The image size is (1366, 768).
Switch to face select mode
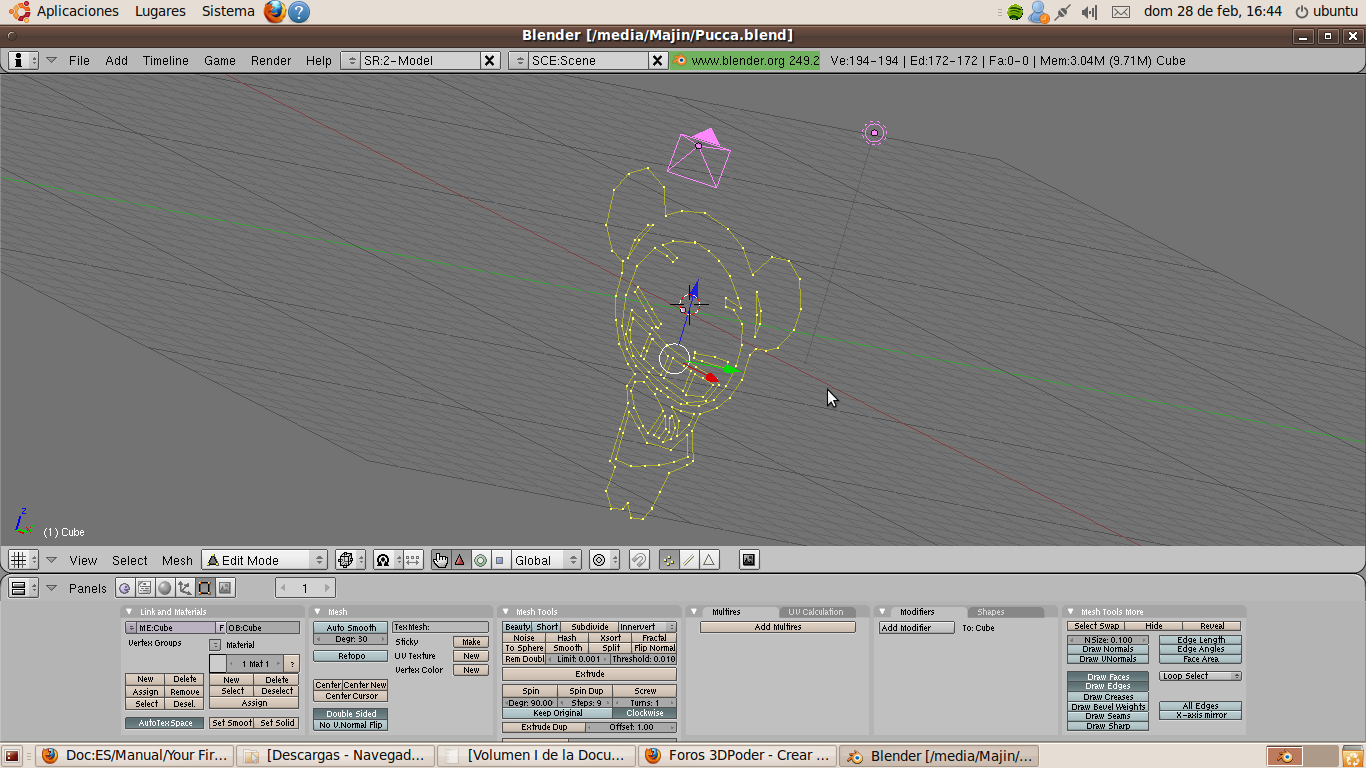709,560
